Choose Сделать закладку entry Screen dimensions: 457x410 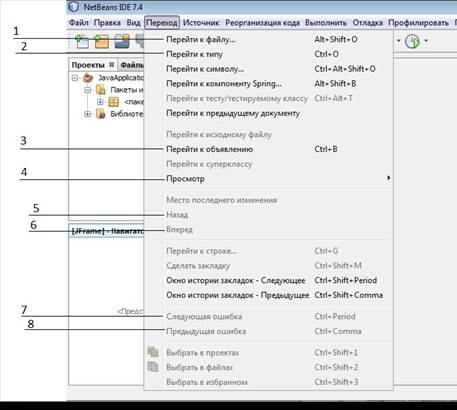[269, 266]
